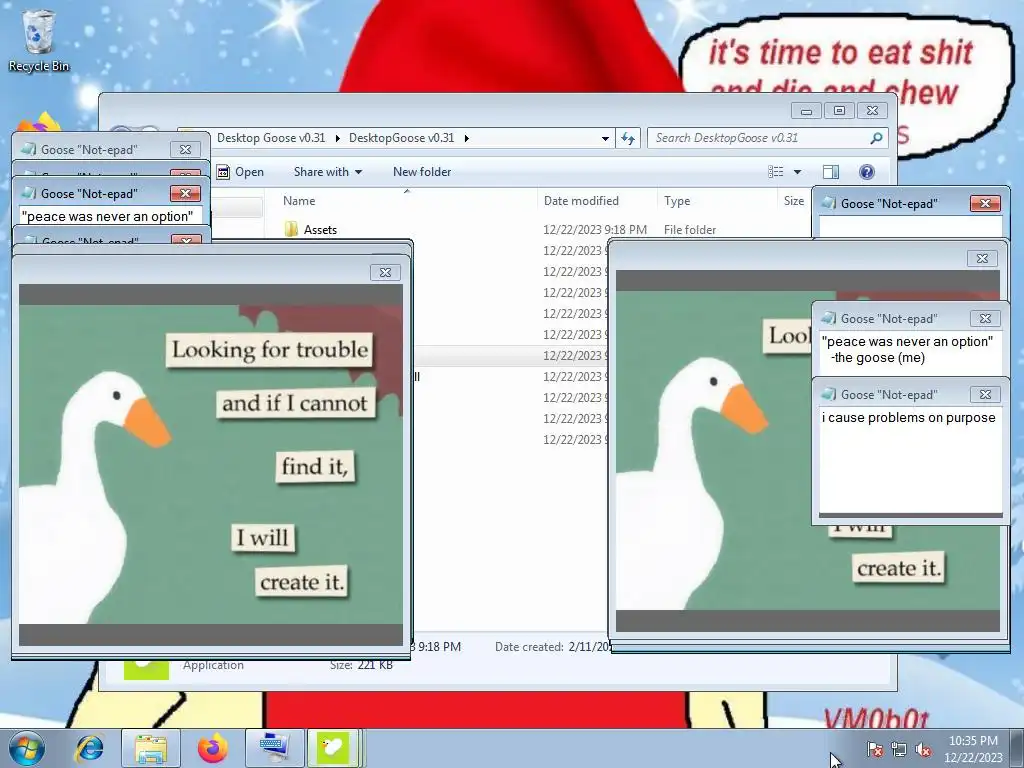Expand Share with dropdown menu
Image resolution: width=1024 pixels, height=768 pixels.
coord(328,172)
